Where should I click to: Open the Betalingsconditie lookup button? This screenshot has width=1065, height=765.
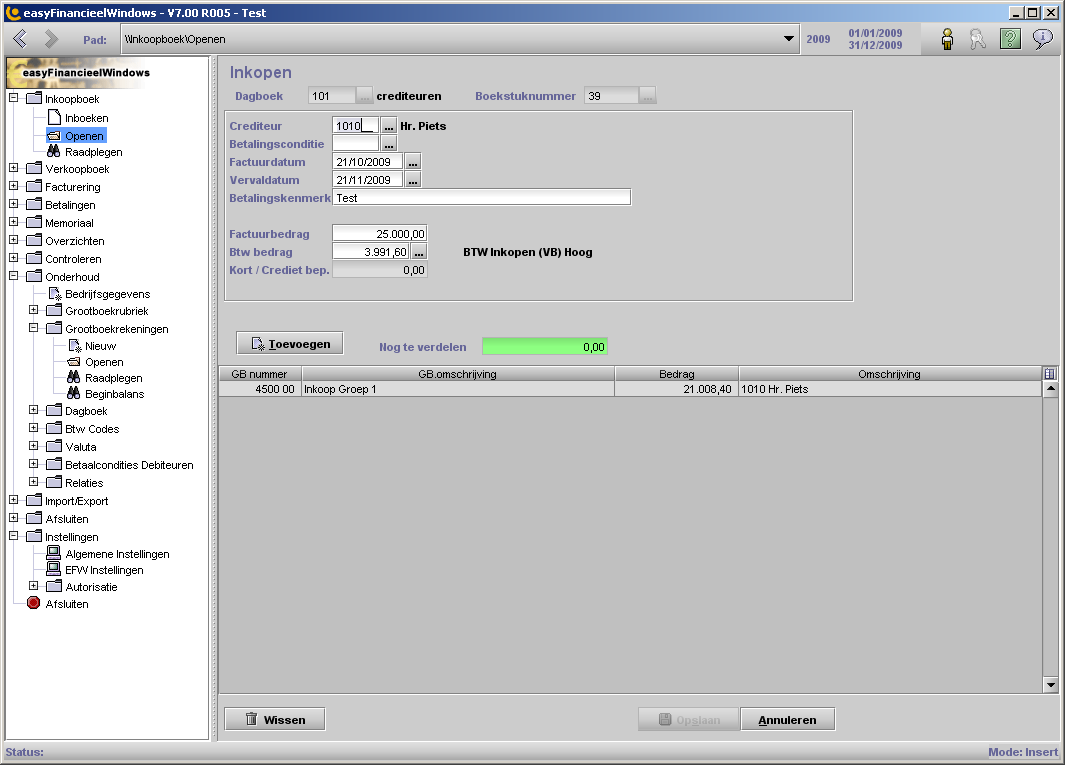(389, 143)
